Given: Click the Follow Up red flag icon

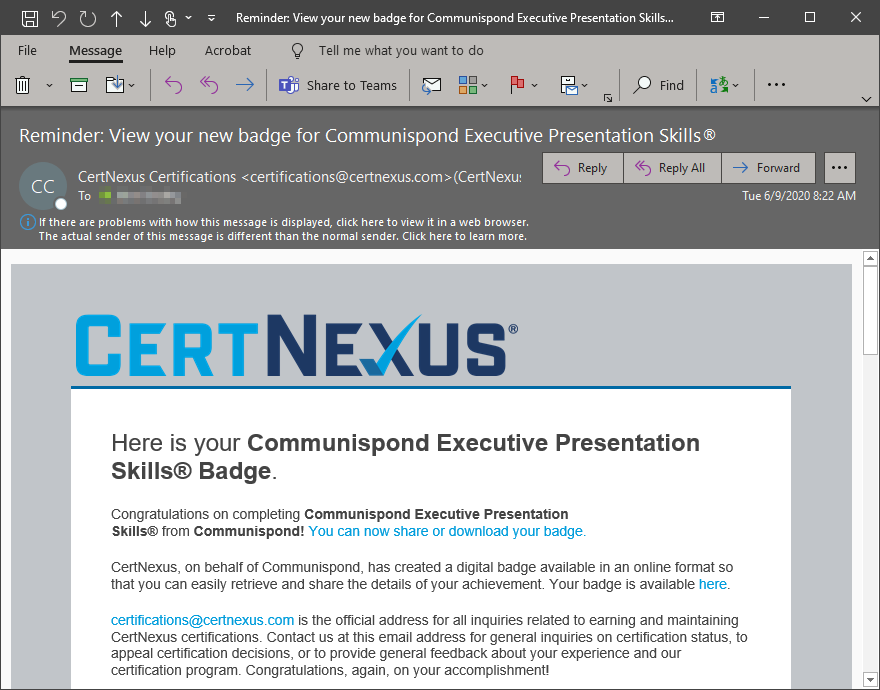Looking at the screenshot, I should click(517, 85).
